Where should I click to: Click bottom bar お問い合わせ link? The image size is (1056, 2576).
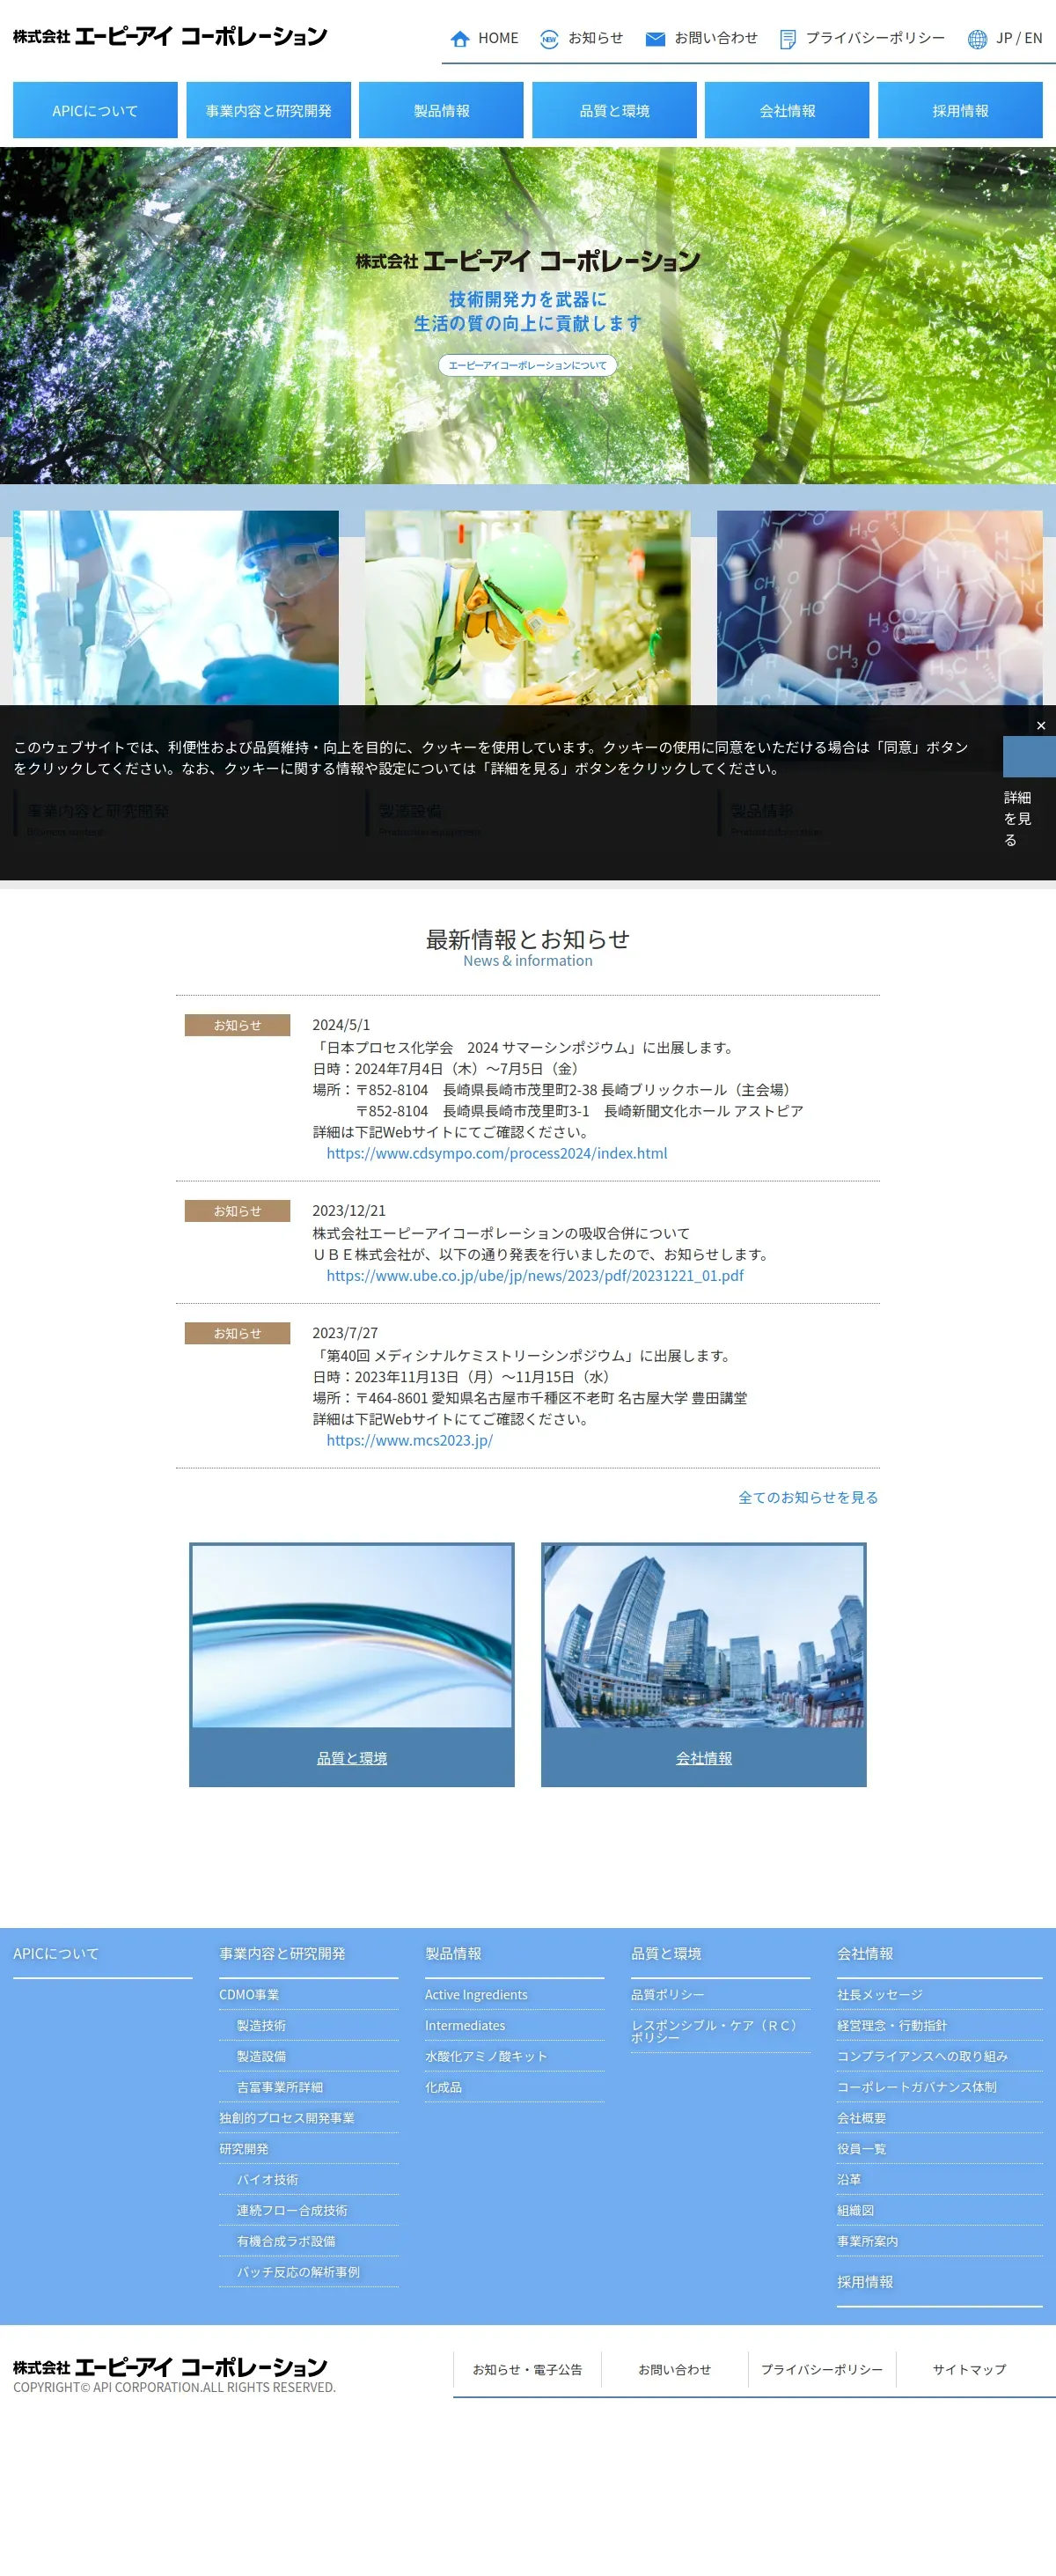(675, 2369)
